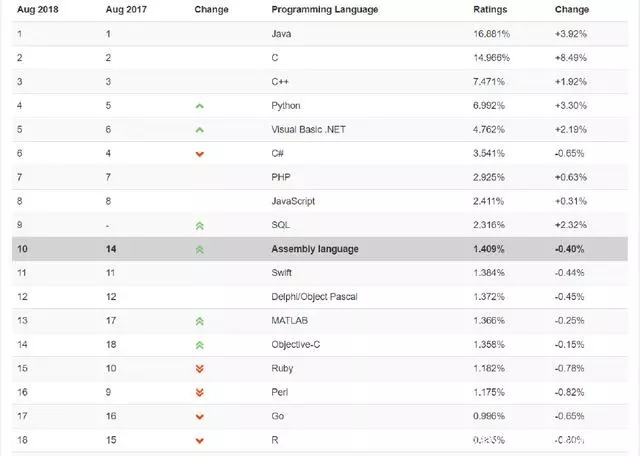Click the double up arrow for Assembly language
640x456 pixels.
199,249
